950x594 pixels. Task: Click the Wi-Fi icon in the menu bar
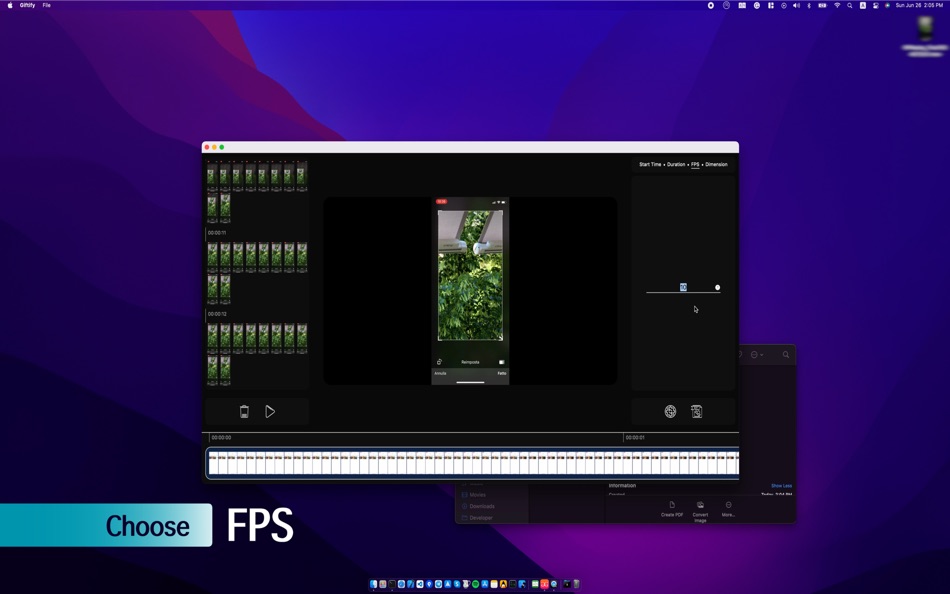coord(837,5)
